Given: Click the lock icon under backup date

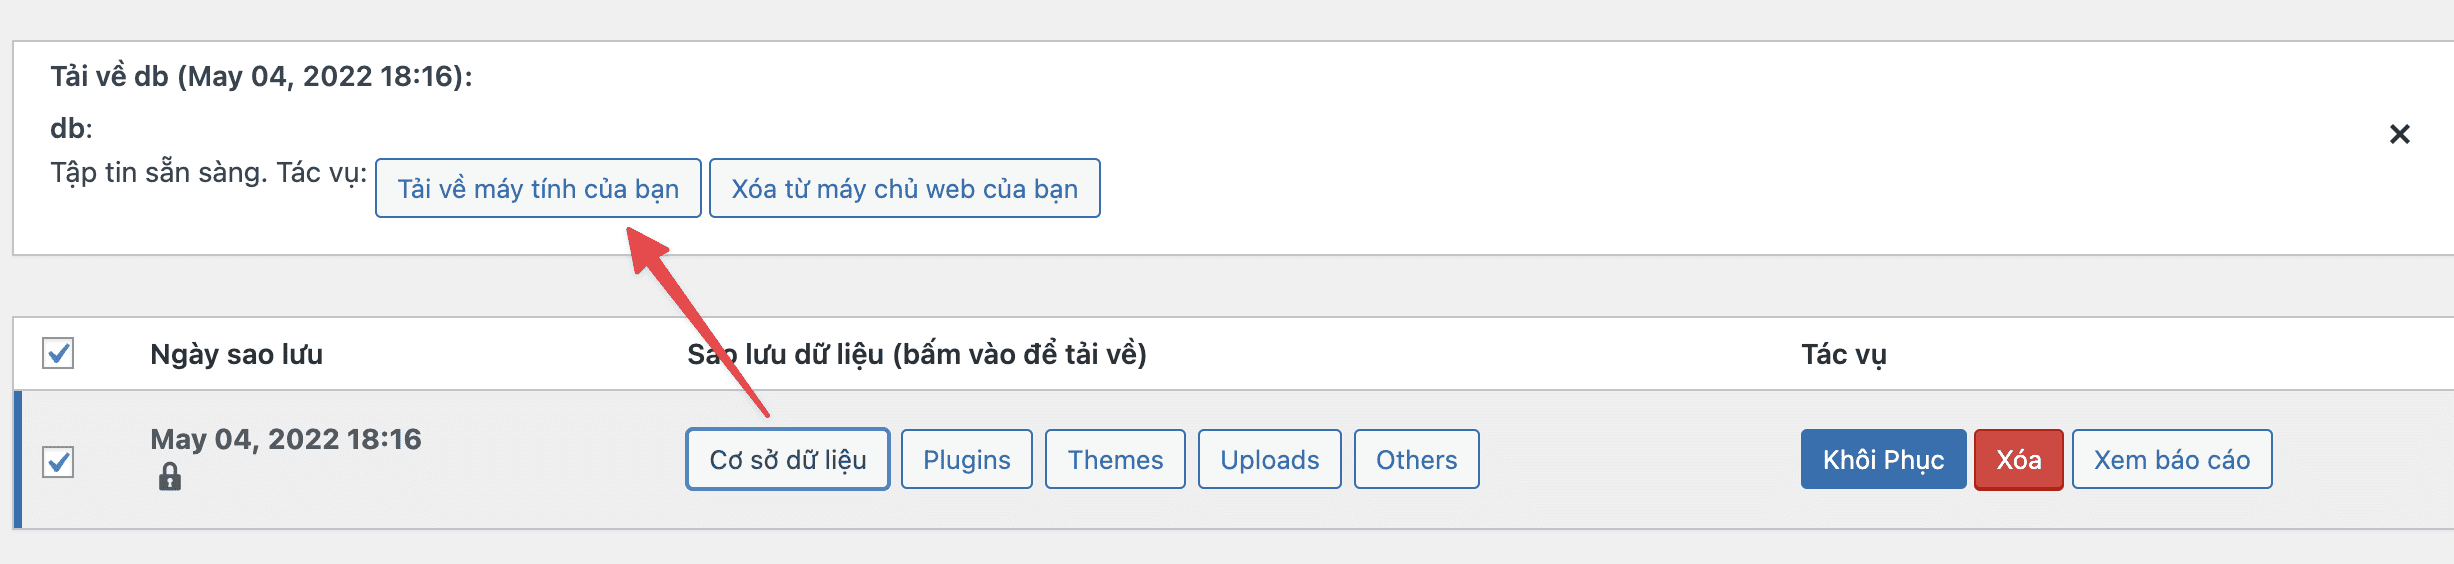Looking at the screenshot, I should 170,477.
